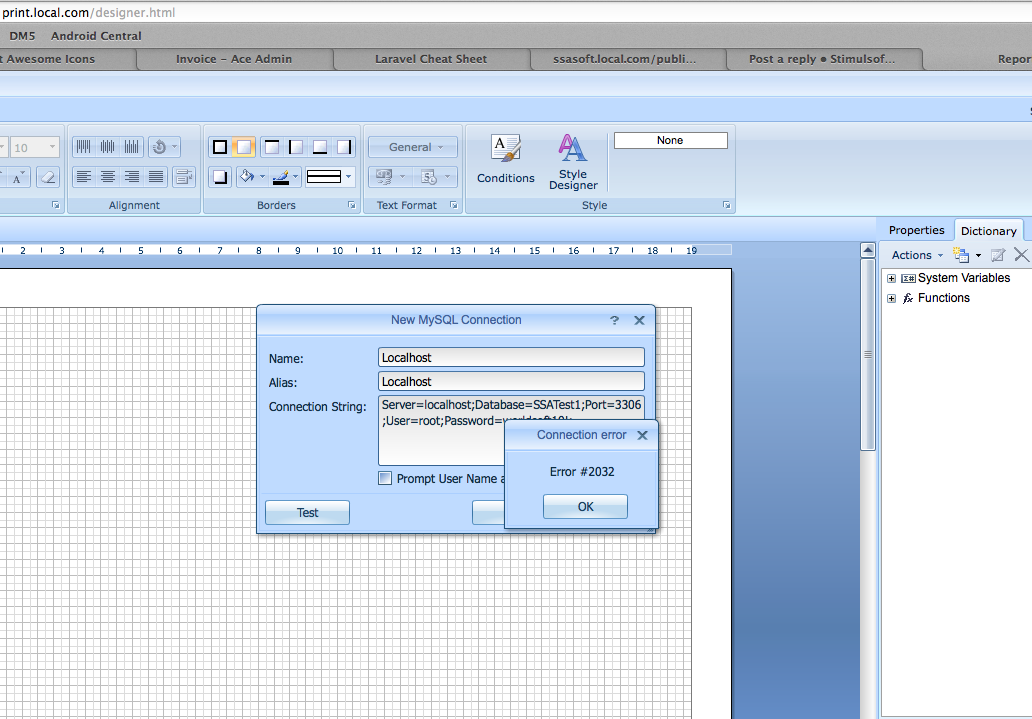
Task: Open the Android Central bookmark
Action: (x=96, y=36)
